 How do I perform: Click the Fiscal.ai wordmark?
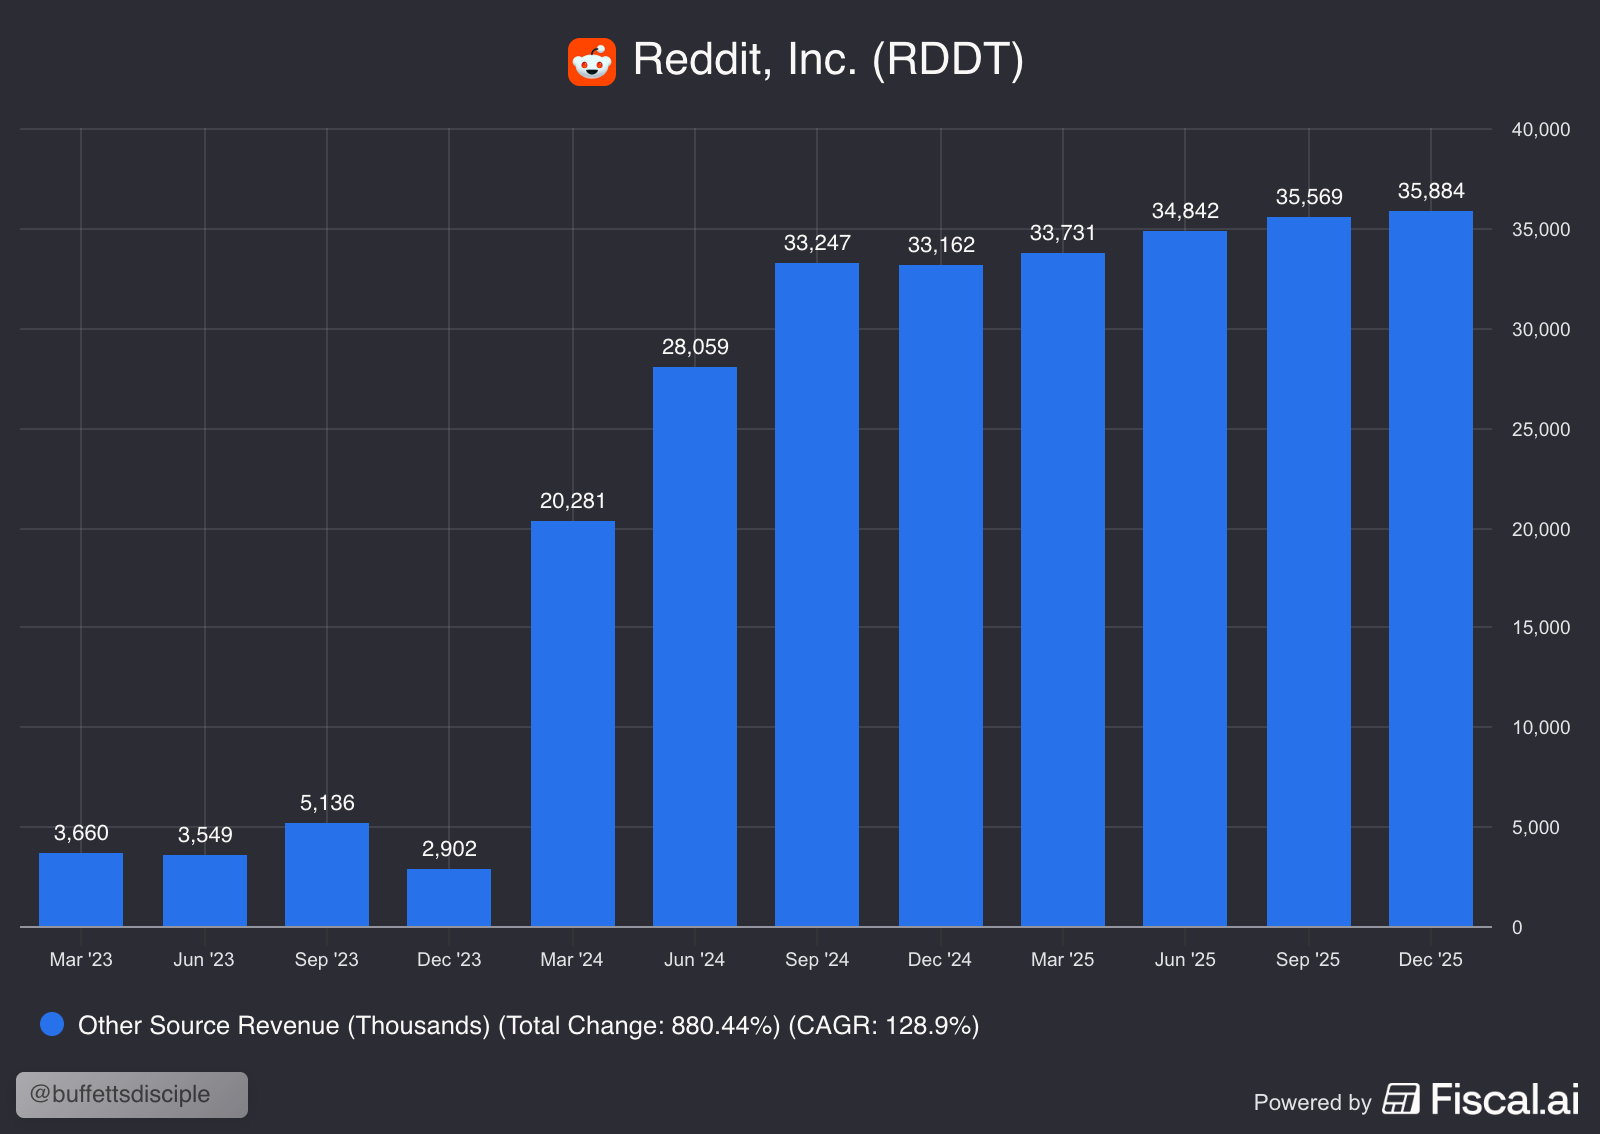1505,1099
